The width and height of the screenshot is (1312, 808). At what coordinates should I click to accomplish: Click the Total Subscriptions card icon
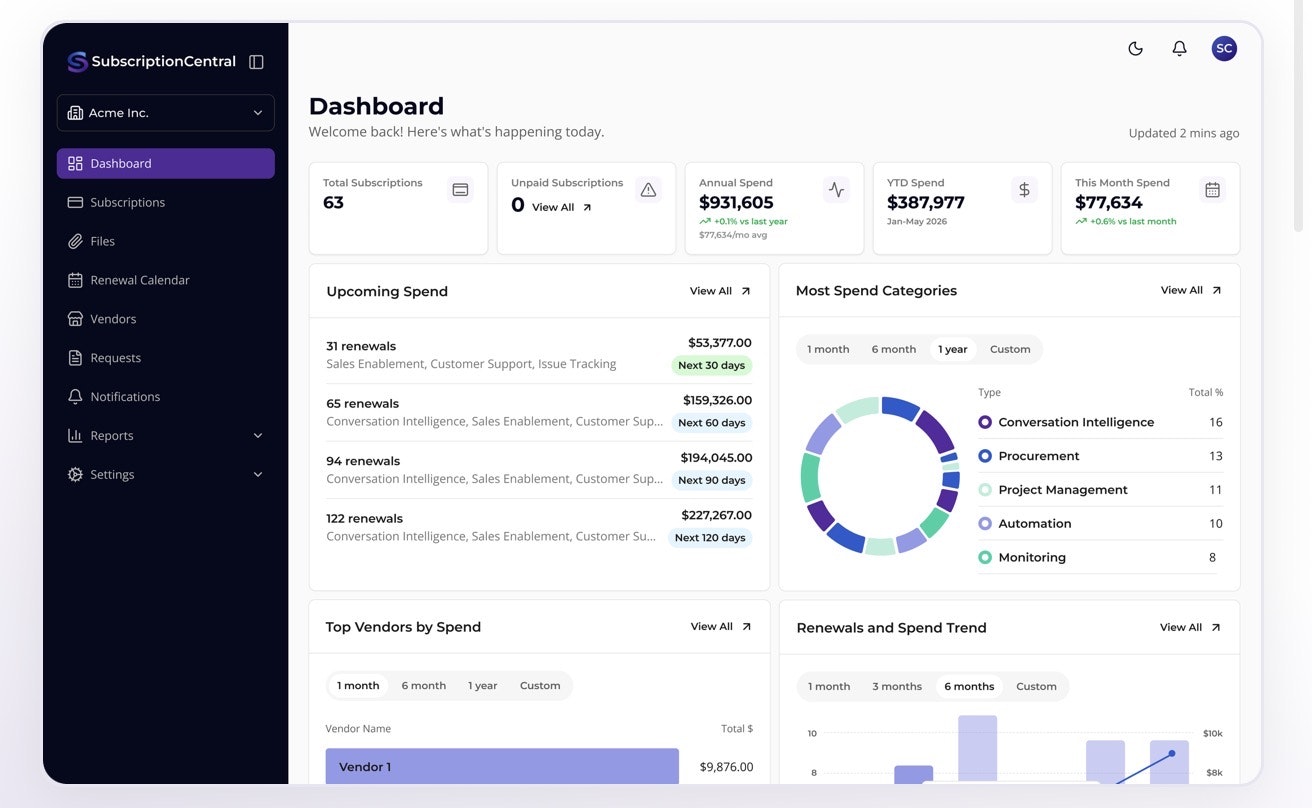tap(460, 190)
